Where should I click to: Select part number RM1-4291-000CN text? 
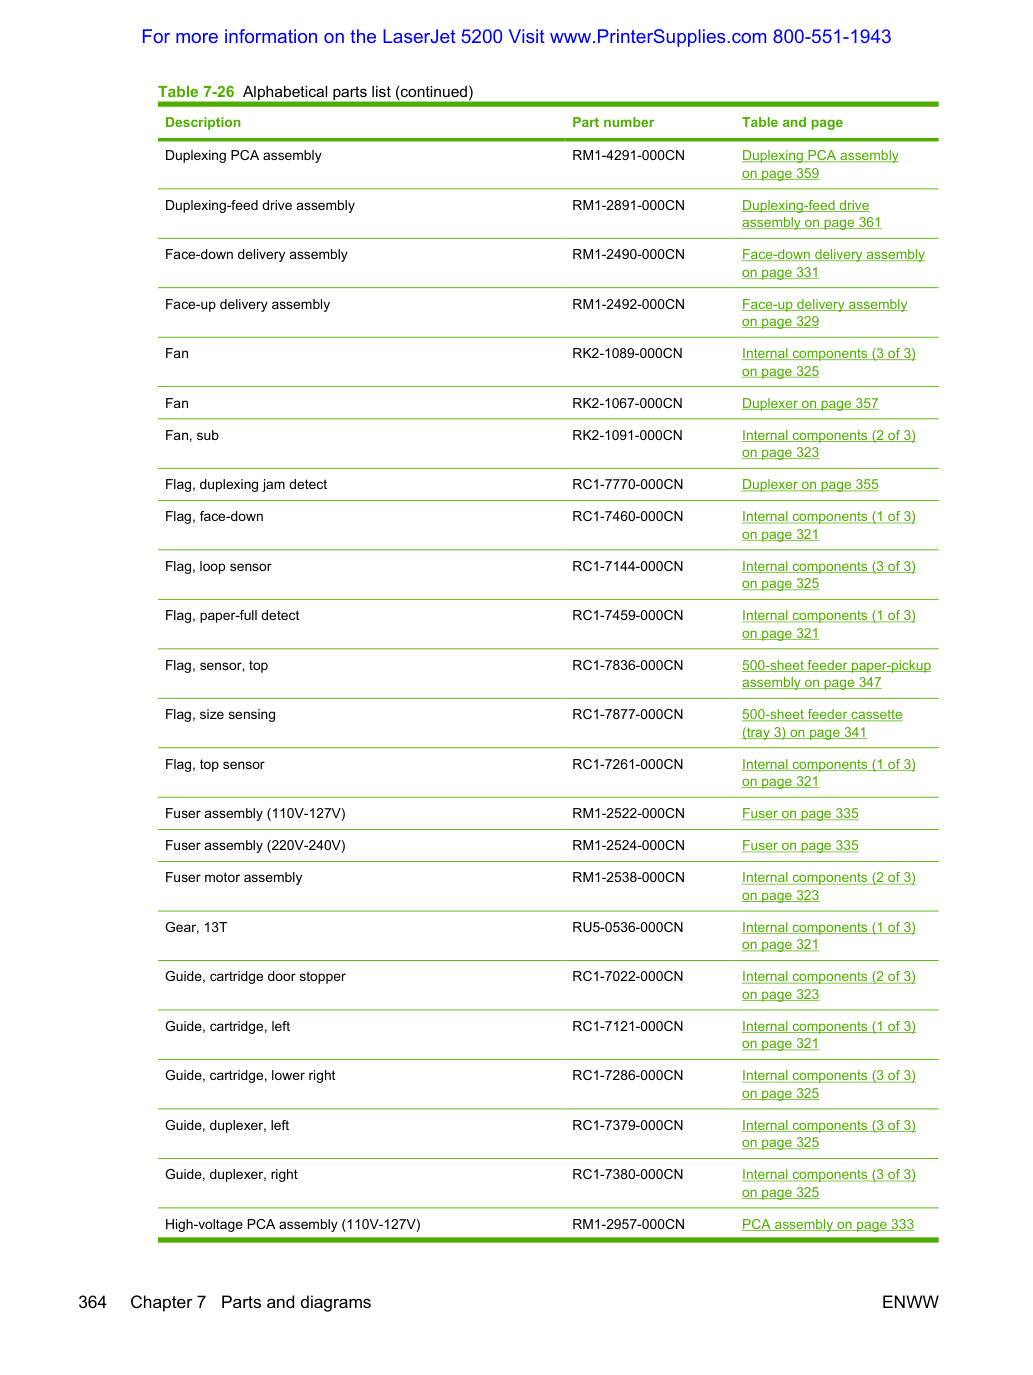coord(628,155)
